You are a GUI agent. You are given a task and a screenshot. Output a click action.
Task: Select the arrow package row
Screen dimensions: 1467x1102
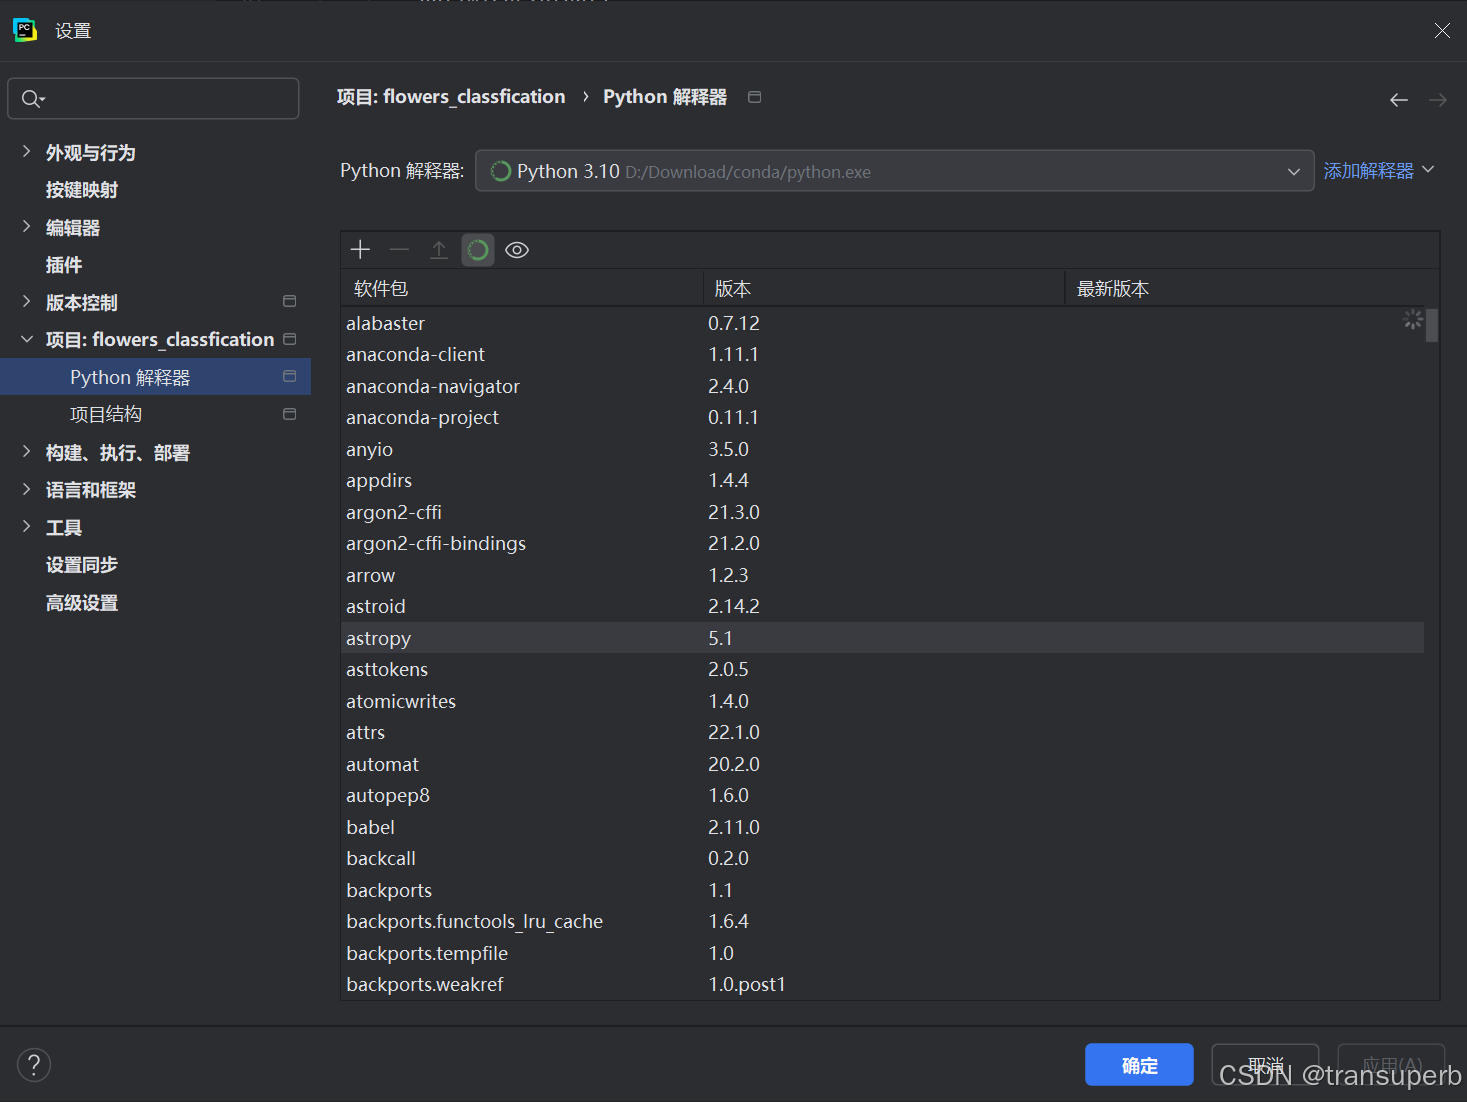[x=882, y=575]
